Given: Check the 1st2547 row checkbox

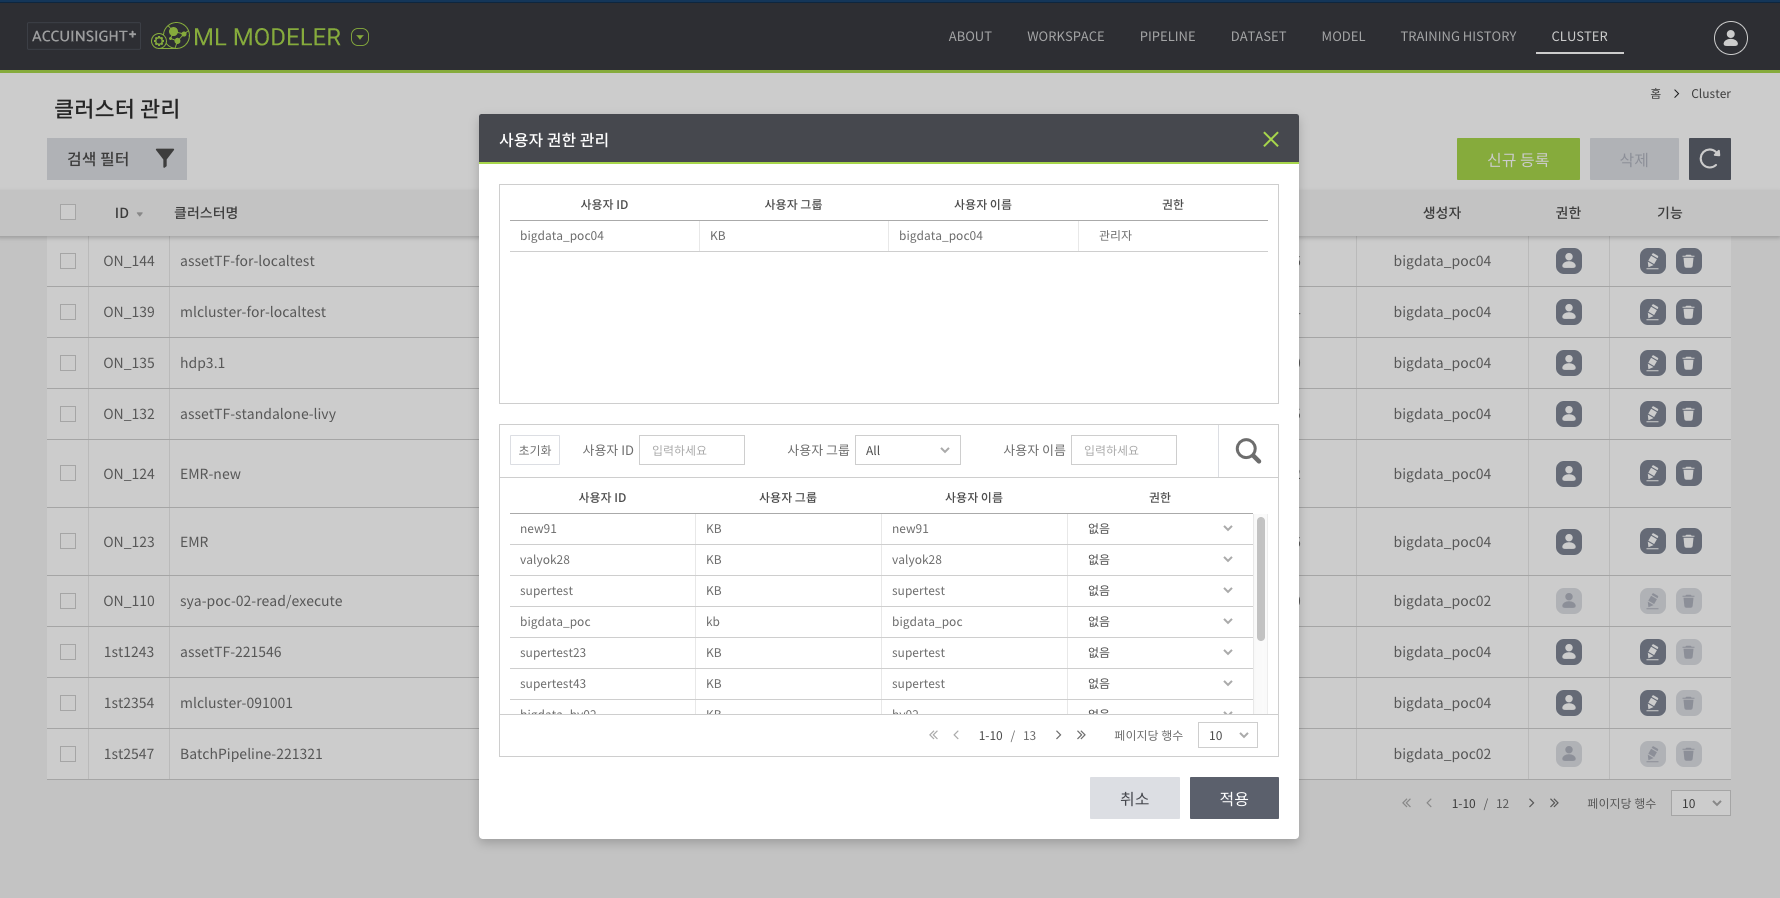Looking at the screenshot, I should 68,754.
